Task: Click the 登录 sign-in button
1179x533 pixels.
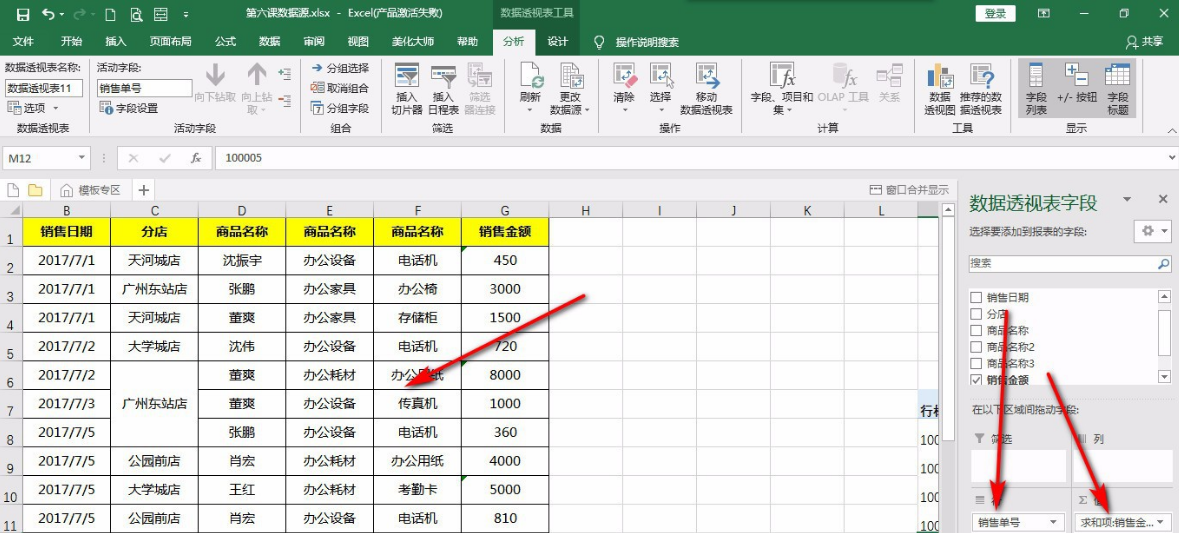Action: tap(995, 14)
